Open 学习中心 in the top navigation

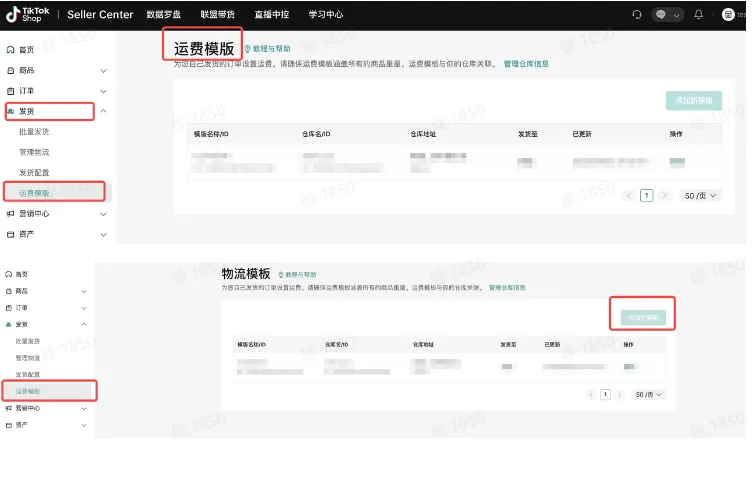[x=326, y=14]
